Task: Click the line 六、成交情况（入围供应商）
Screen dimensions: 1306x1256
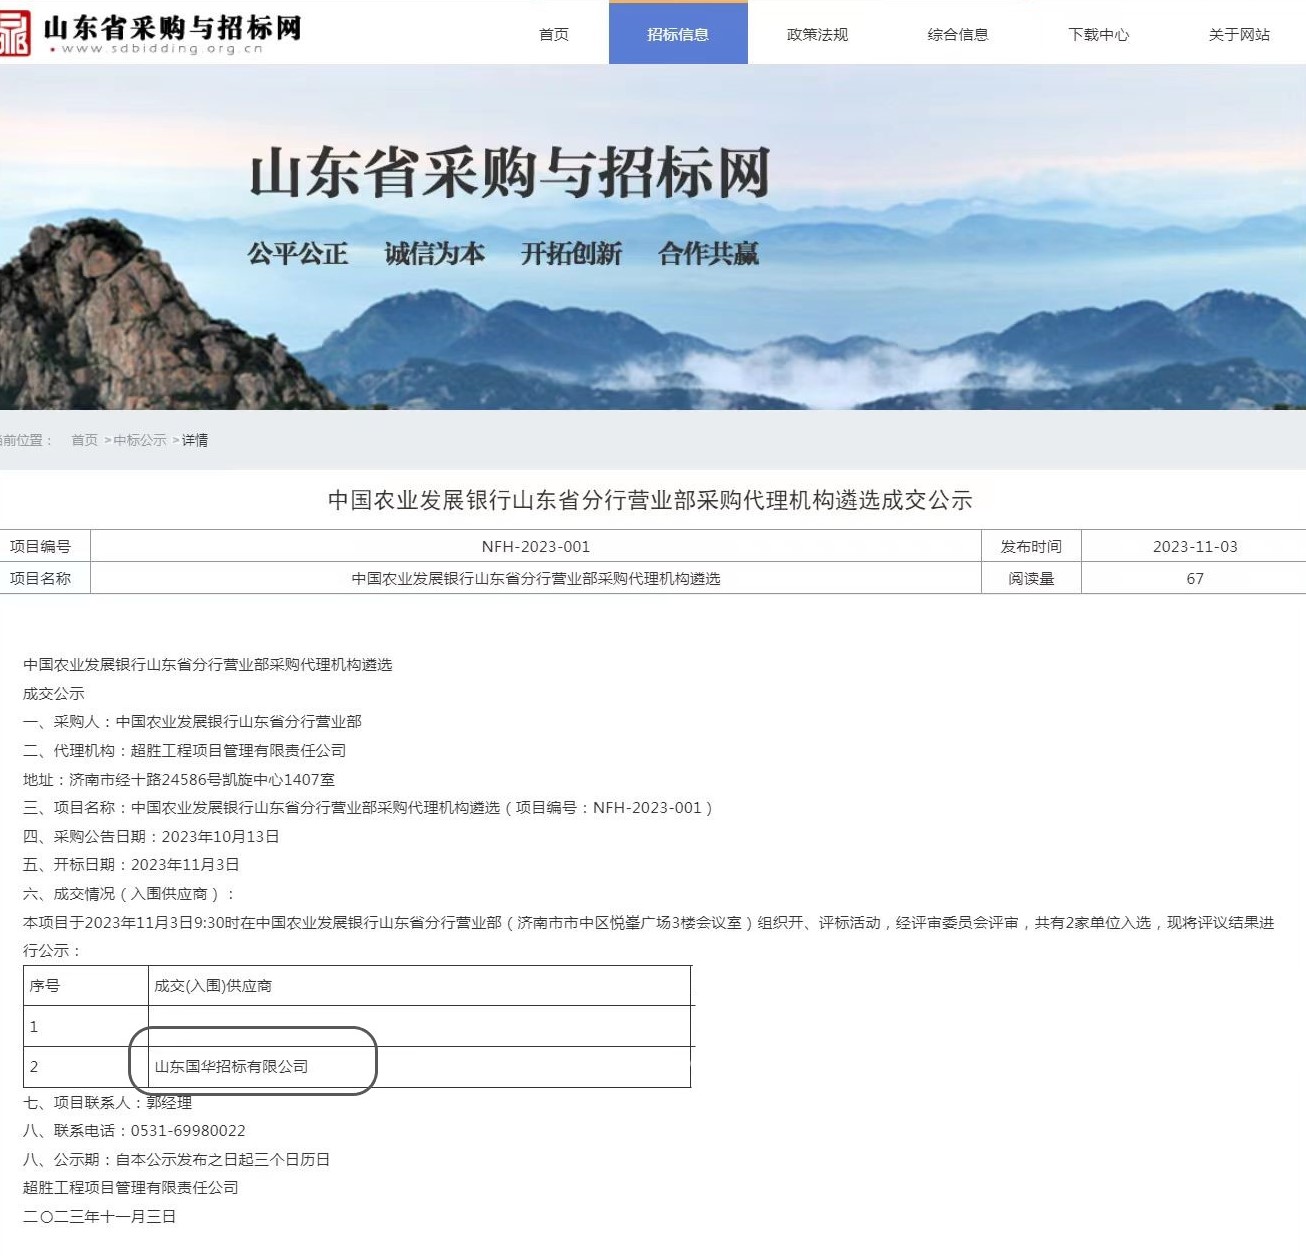Action: pyautogui.click(x=129, y=893)
